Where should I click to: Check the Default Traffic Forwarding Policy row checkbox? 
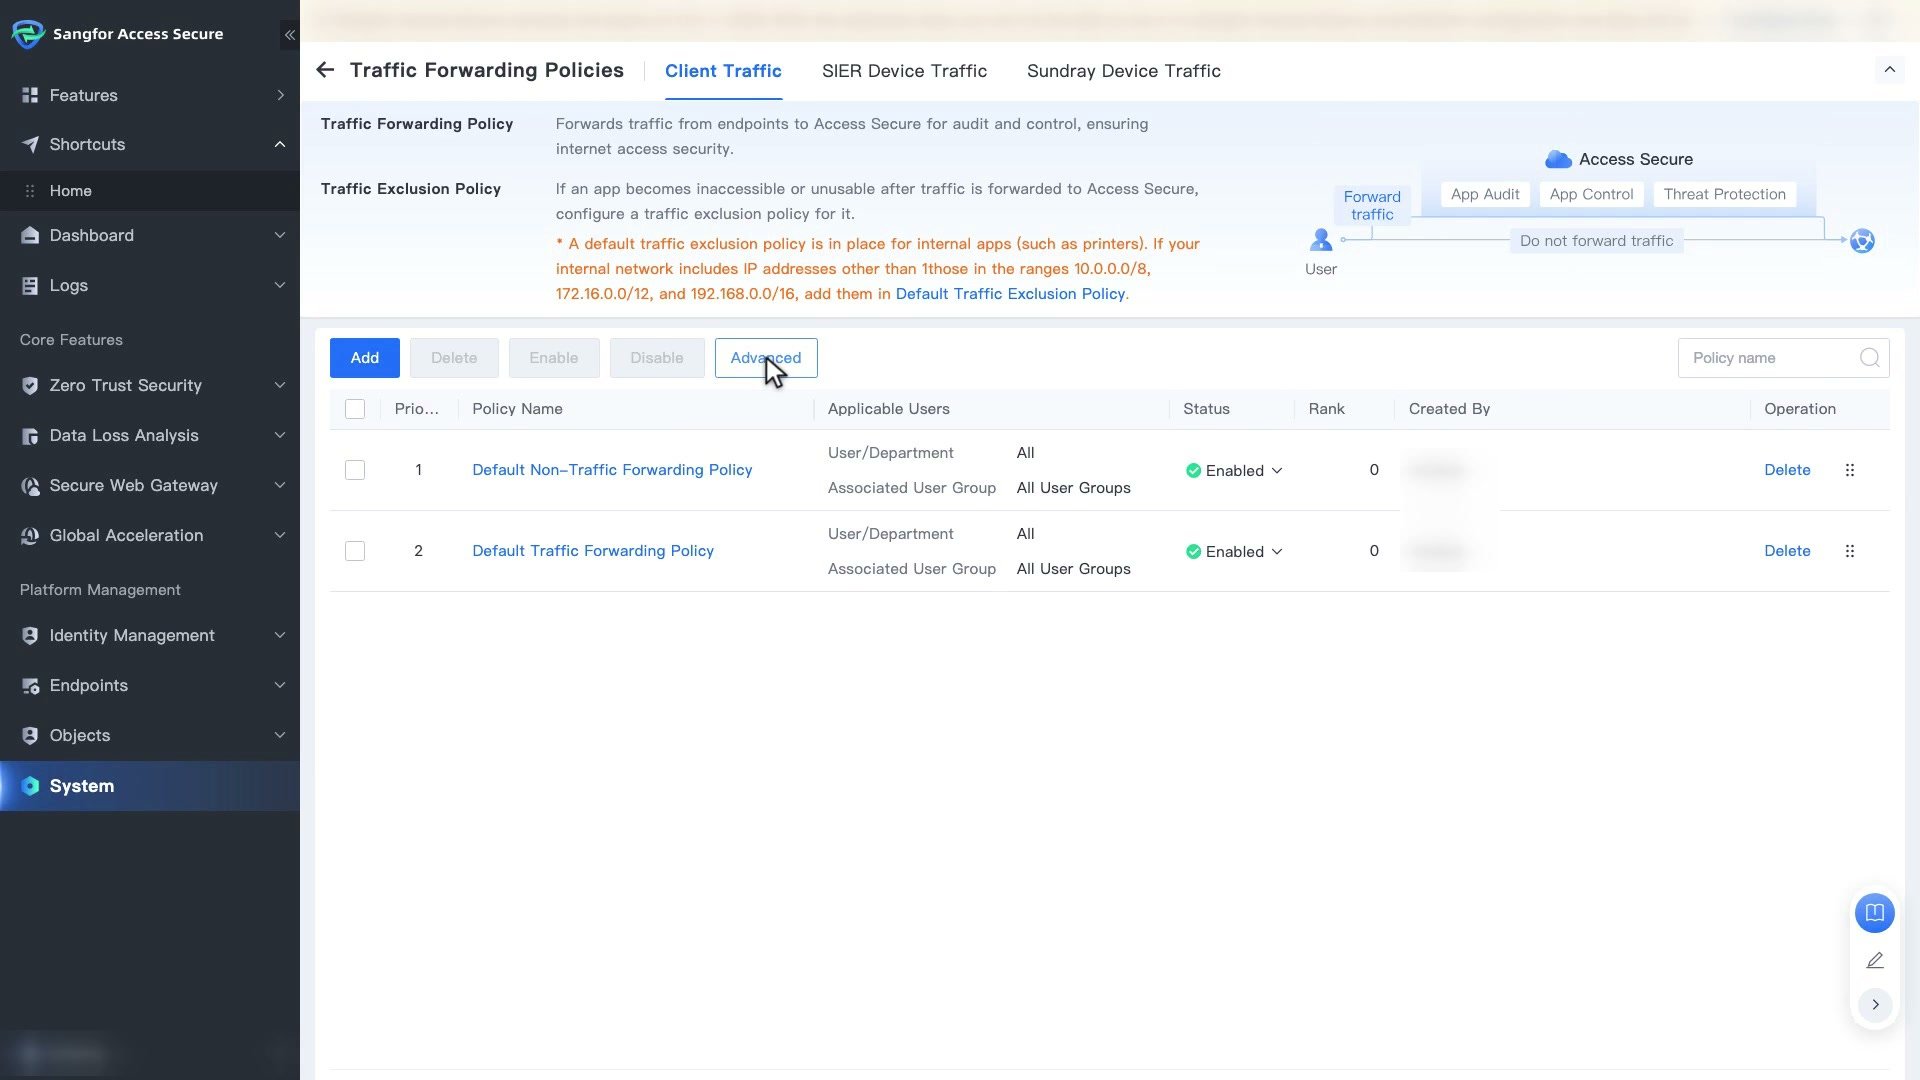point(355,551)
